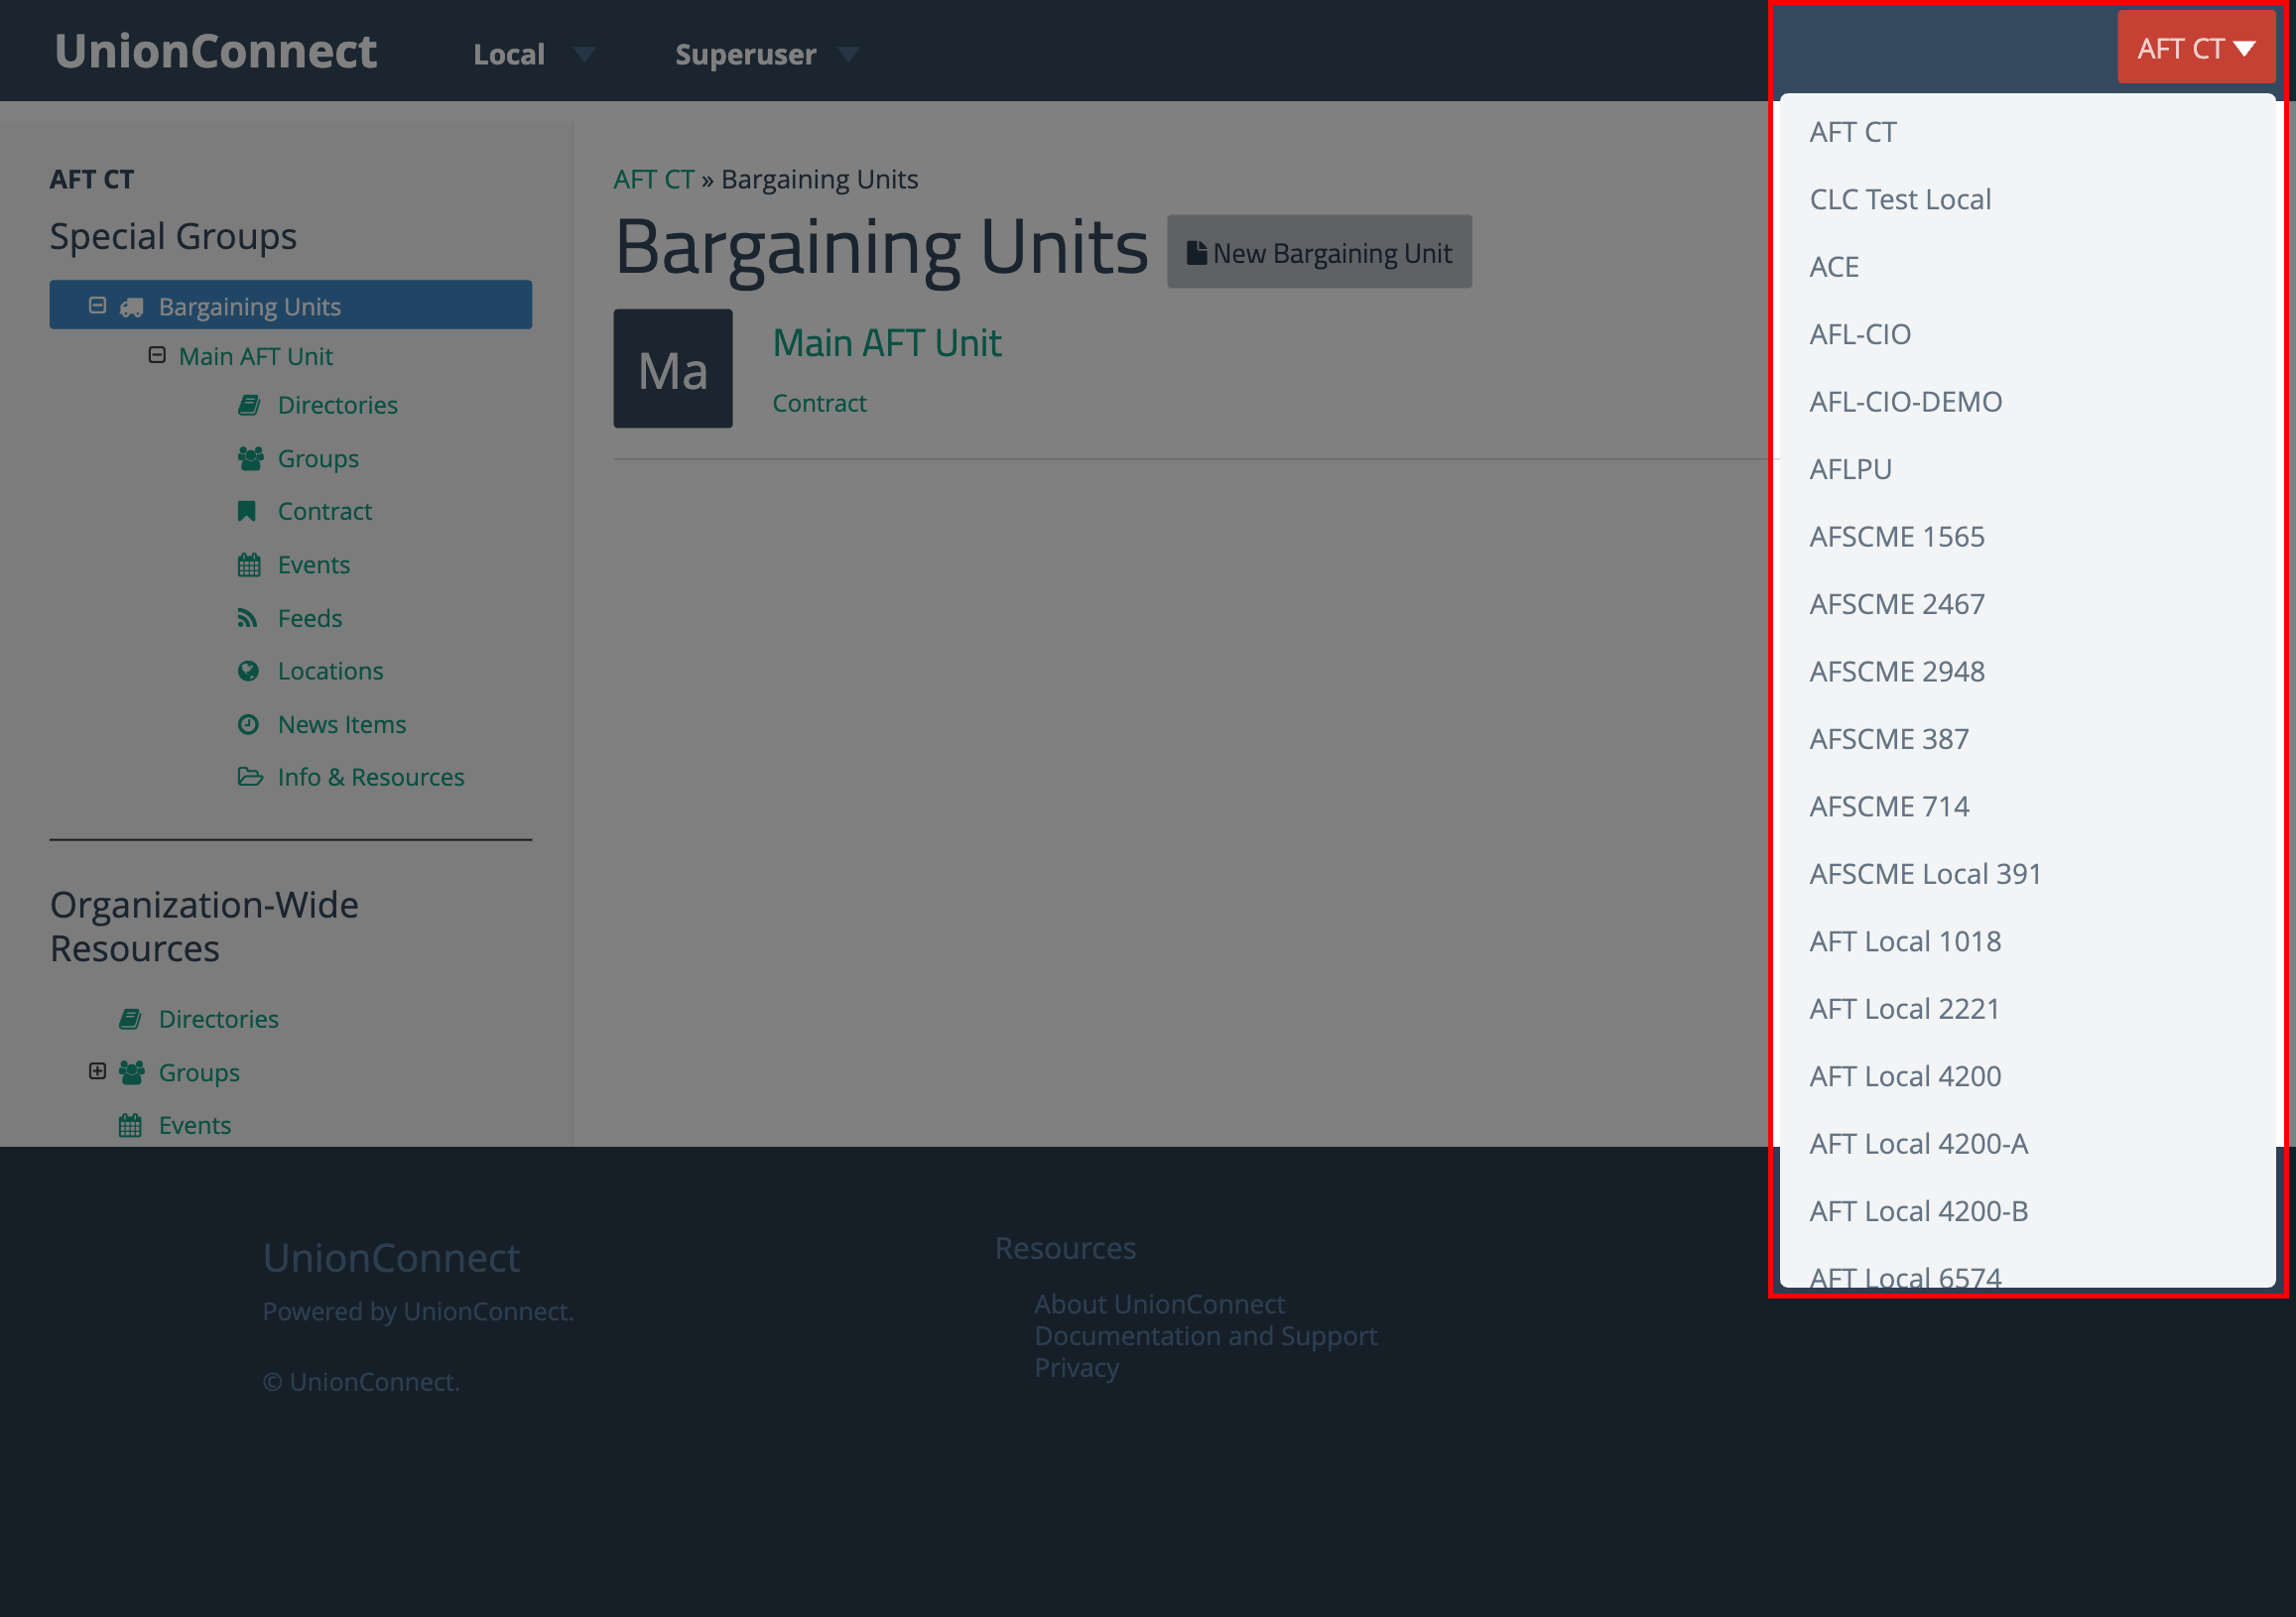Open the AFT CT organization dropdown
Screen dimensions: 2296x1617
click(2196, 47)
